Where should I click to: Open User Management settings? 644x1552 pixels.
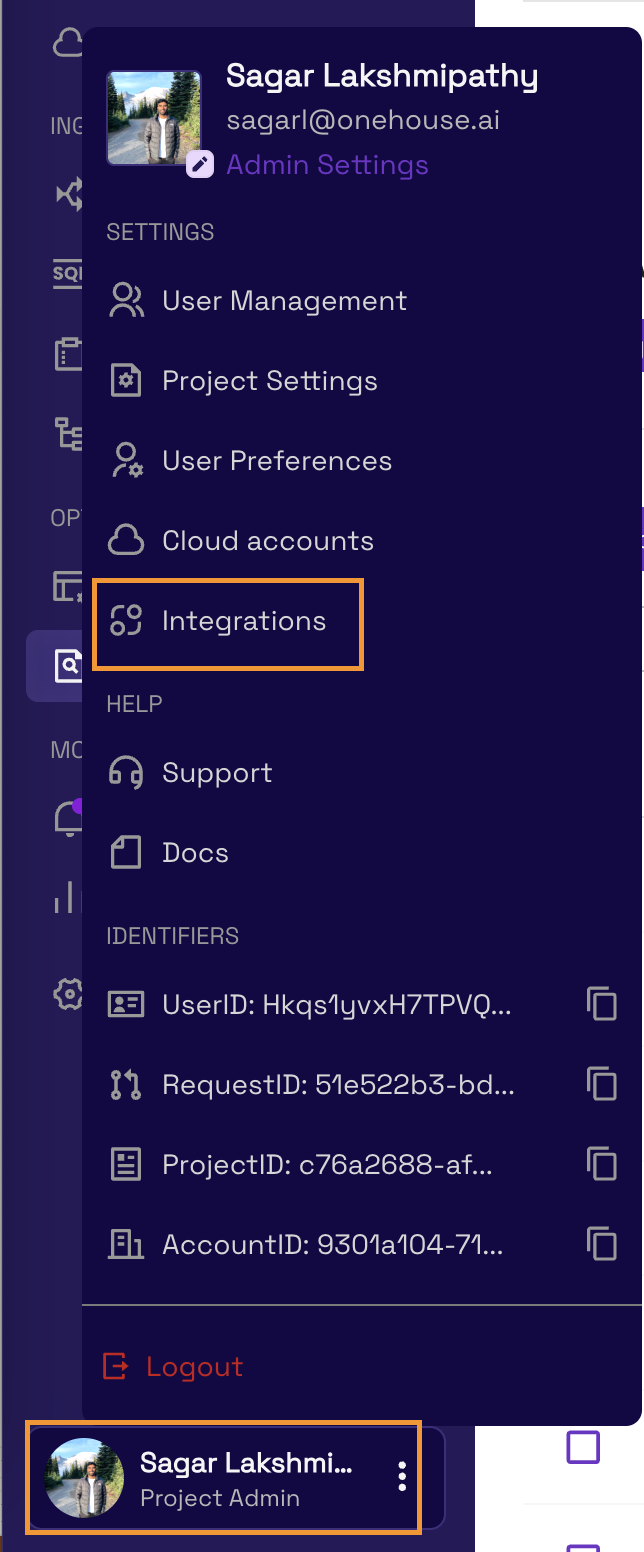[284, 301]
